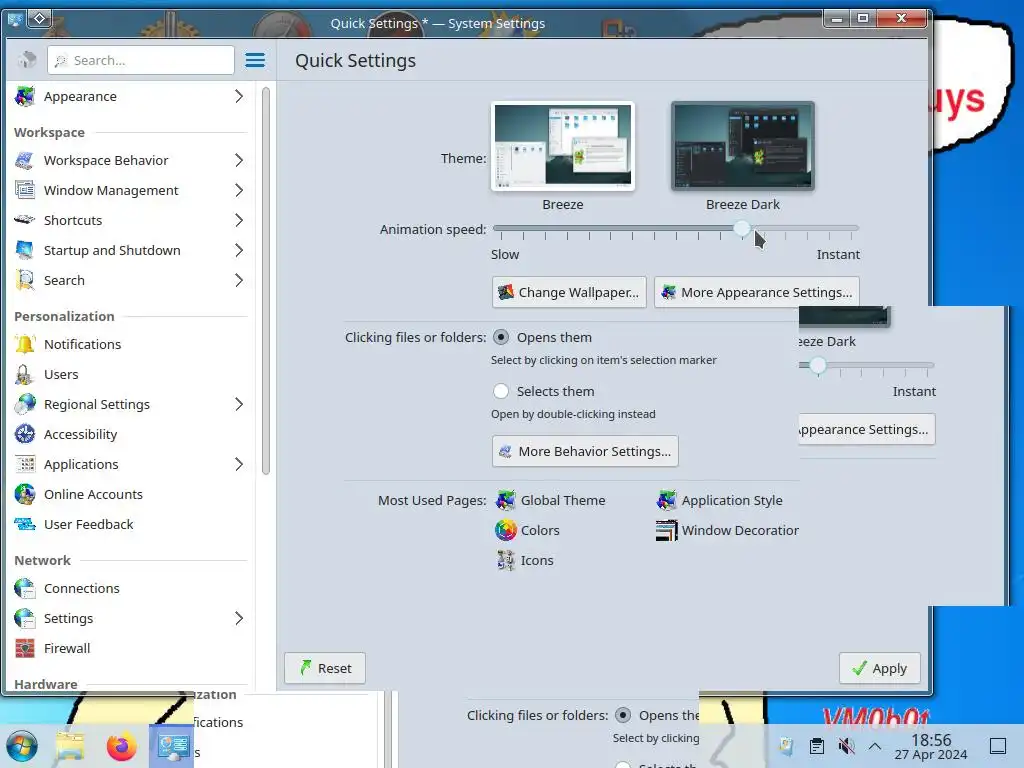Select the "Opens them" radio button
This screenshot has height=768, width=1024.
(x=501, y=338)
